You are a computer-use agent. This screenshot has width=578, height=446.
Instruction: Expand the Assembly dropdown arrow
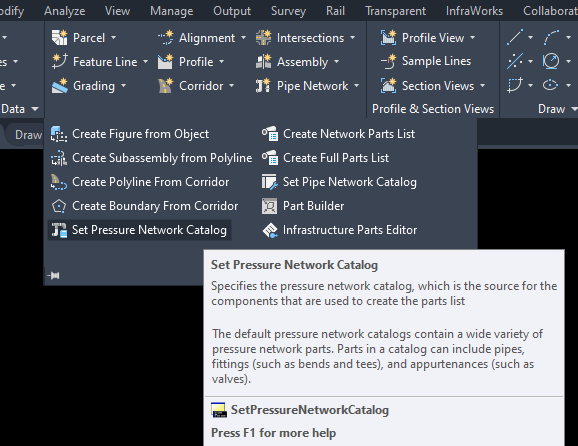tap(336, 62)
